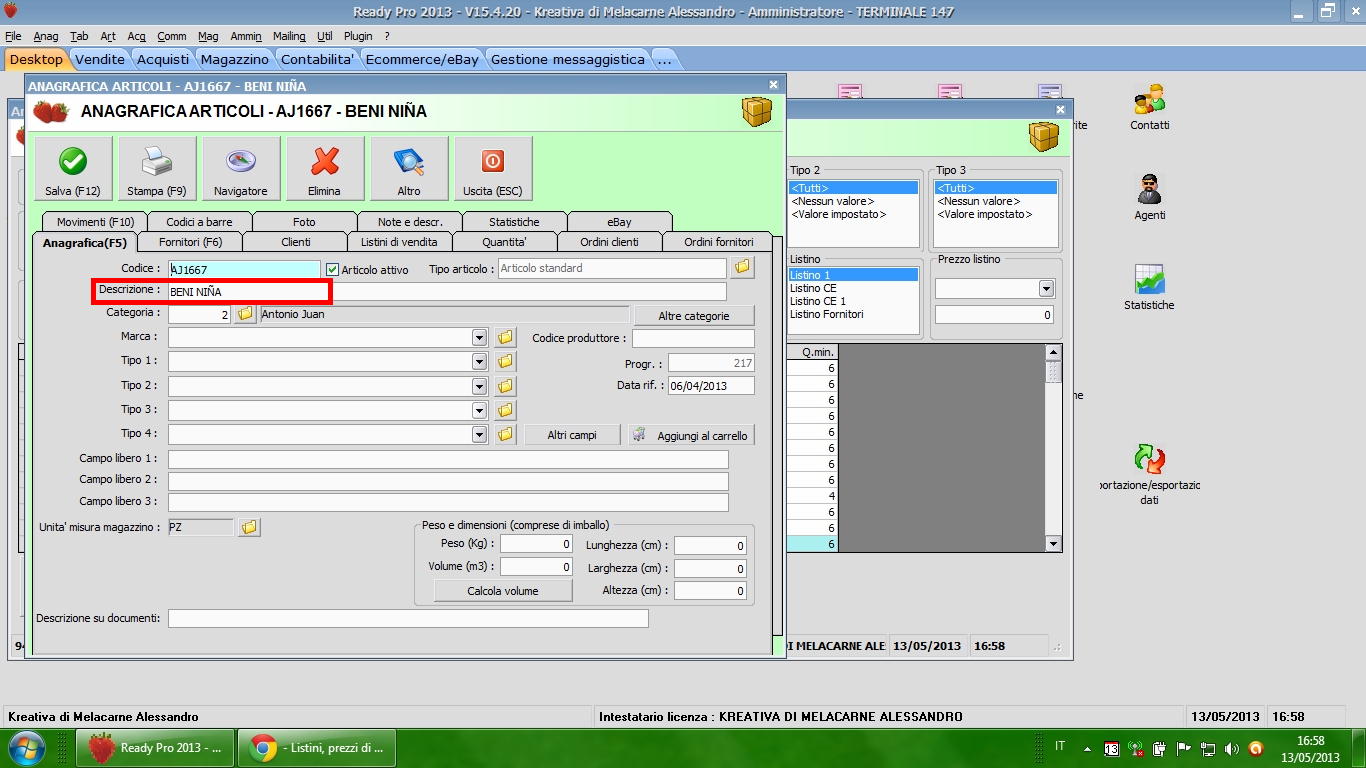
Task: Click the folder icon next to Tipo 2
Action: tap(505, 386)
